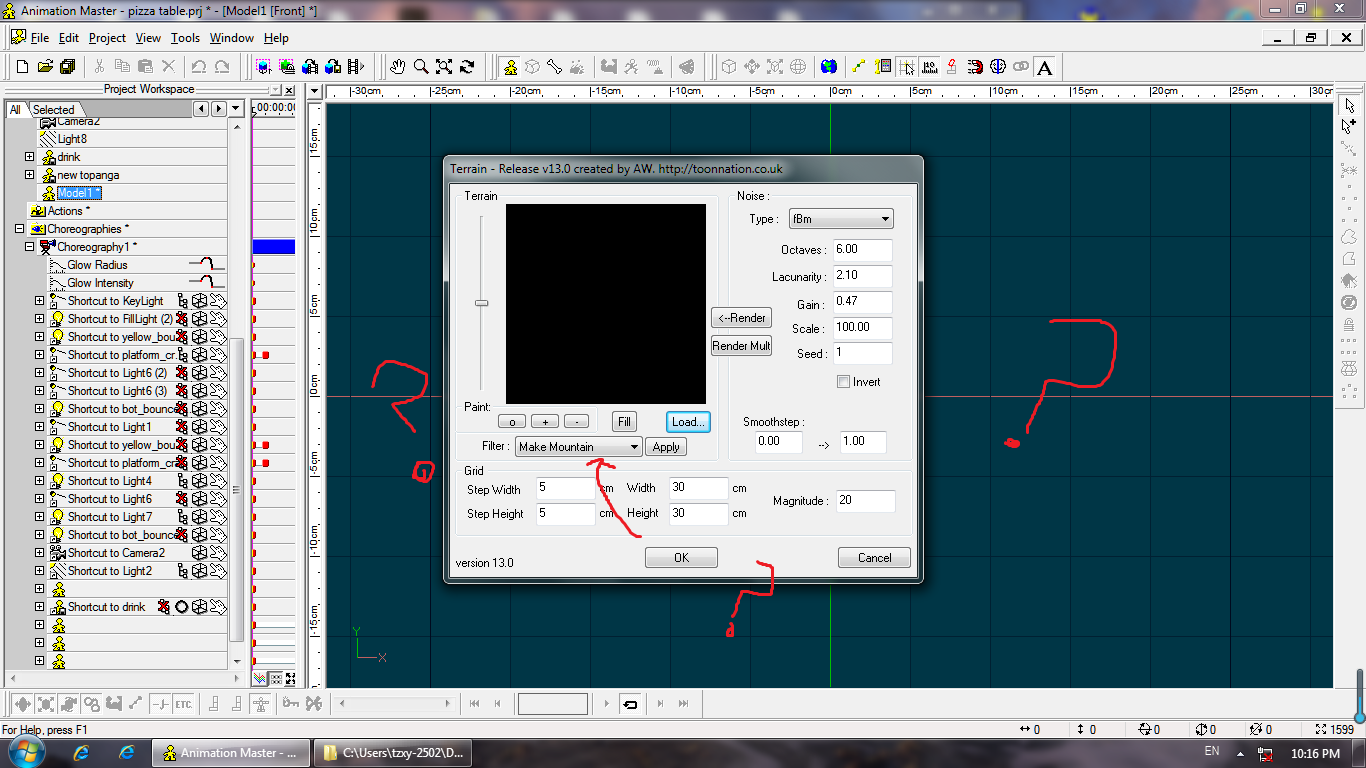This screenshot has height=768, width=1366.
Task: Click the Octaves input field
Action: [x=862, y=250]
